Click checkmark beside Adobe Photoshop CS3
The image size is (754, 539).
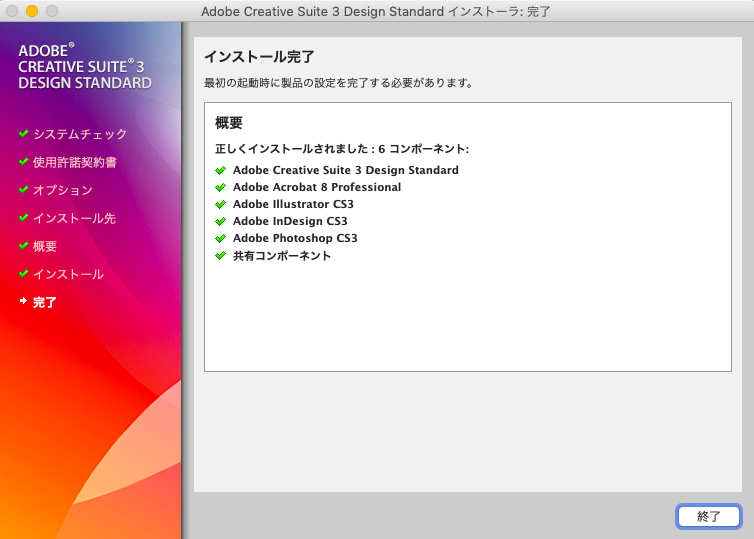(x=221, y=238)
